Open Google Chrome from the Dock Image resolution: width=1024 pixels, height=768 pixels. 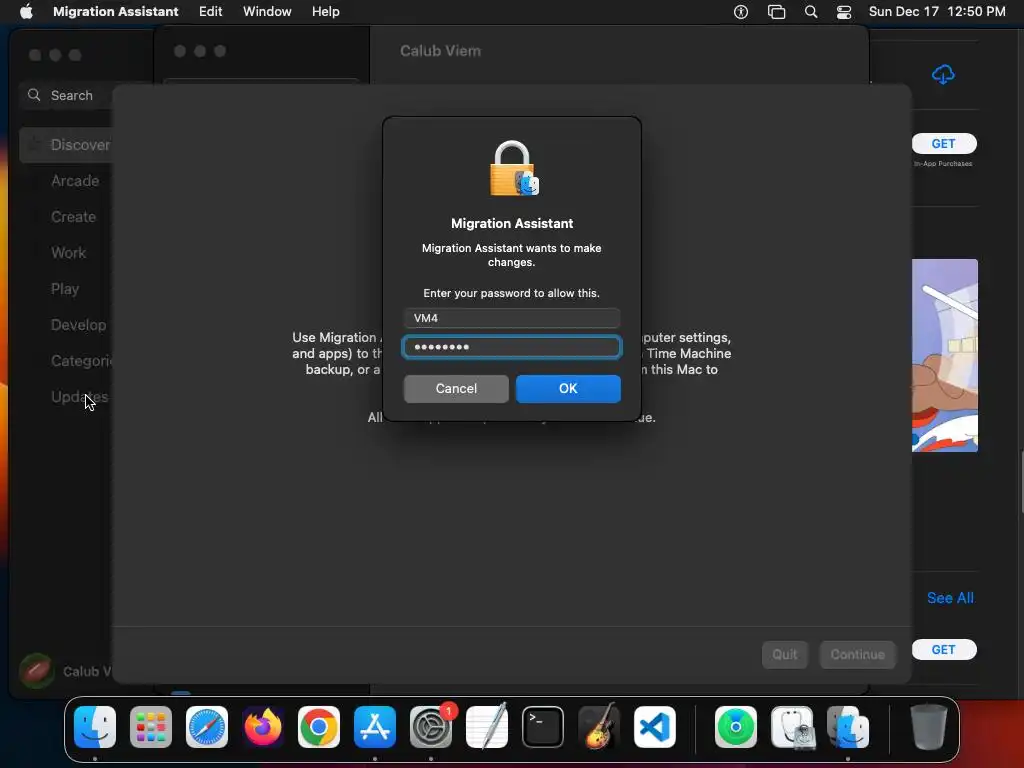pyautogui.click(x=319, y=727)
